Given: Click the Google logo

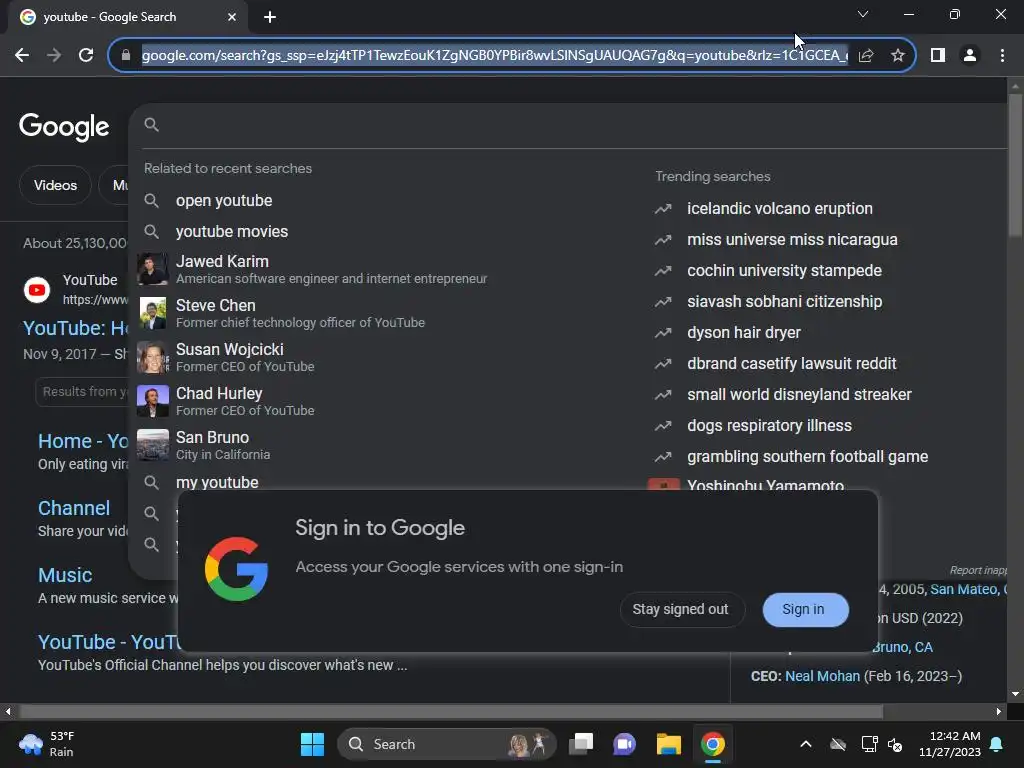Looking at the screenshot, I should click(64, 127).
